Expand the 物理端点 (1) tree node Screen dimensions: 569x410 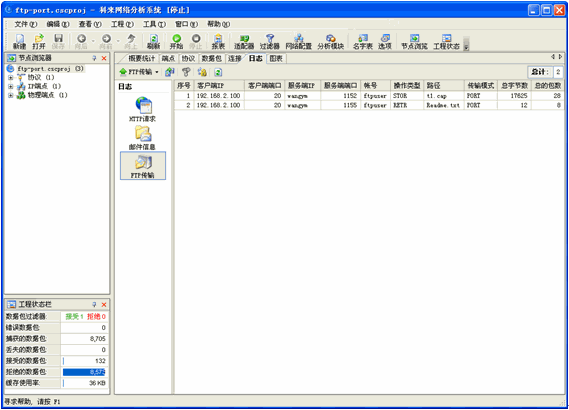(x=11, y=95)
